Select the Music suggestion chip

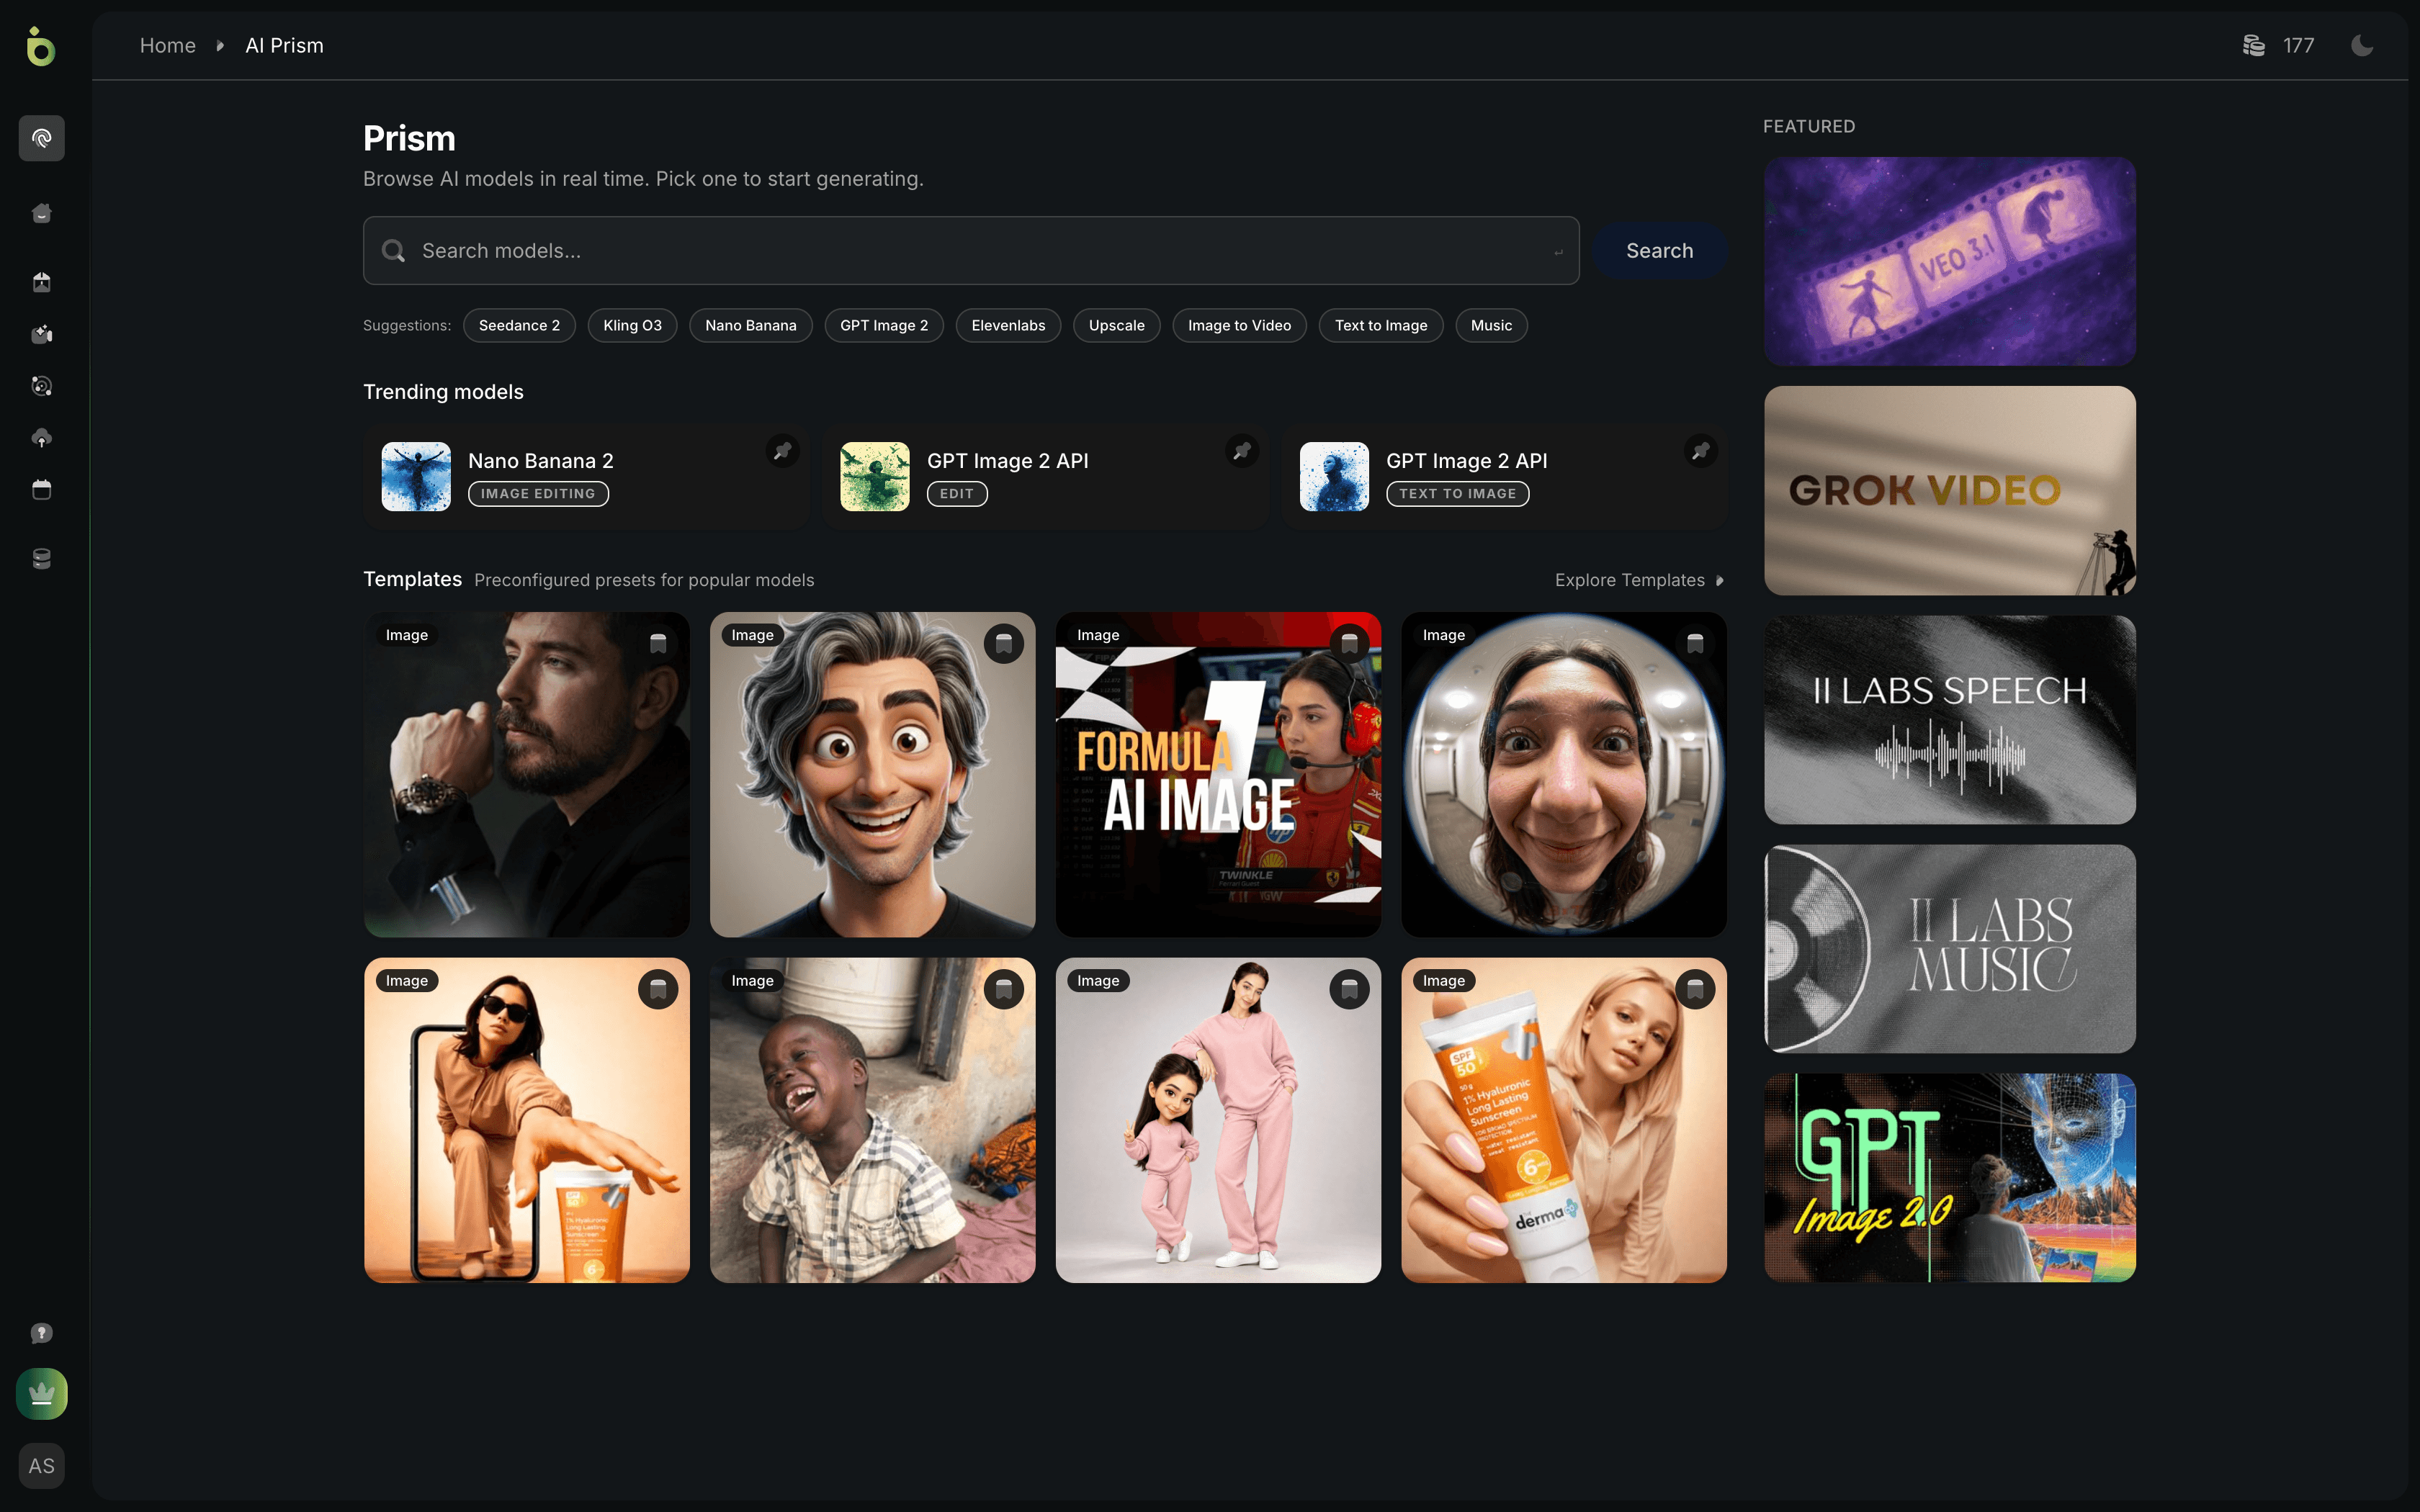point(1491,325)
